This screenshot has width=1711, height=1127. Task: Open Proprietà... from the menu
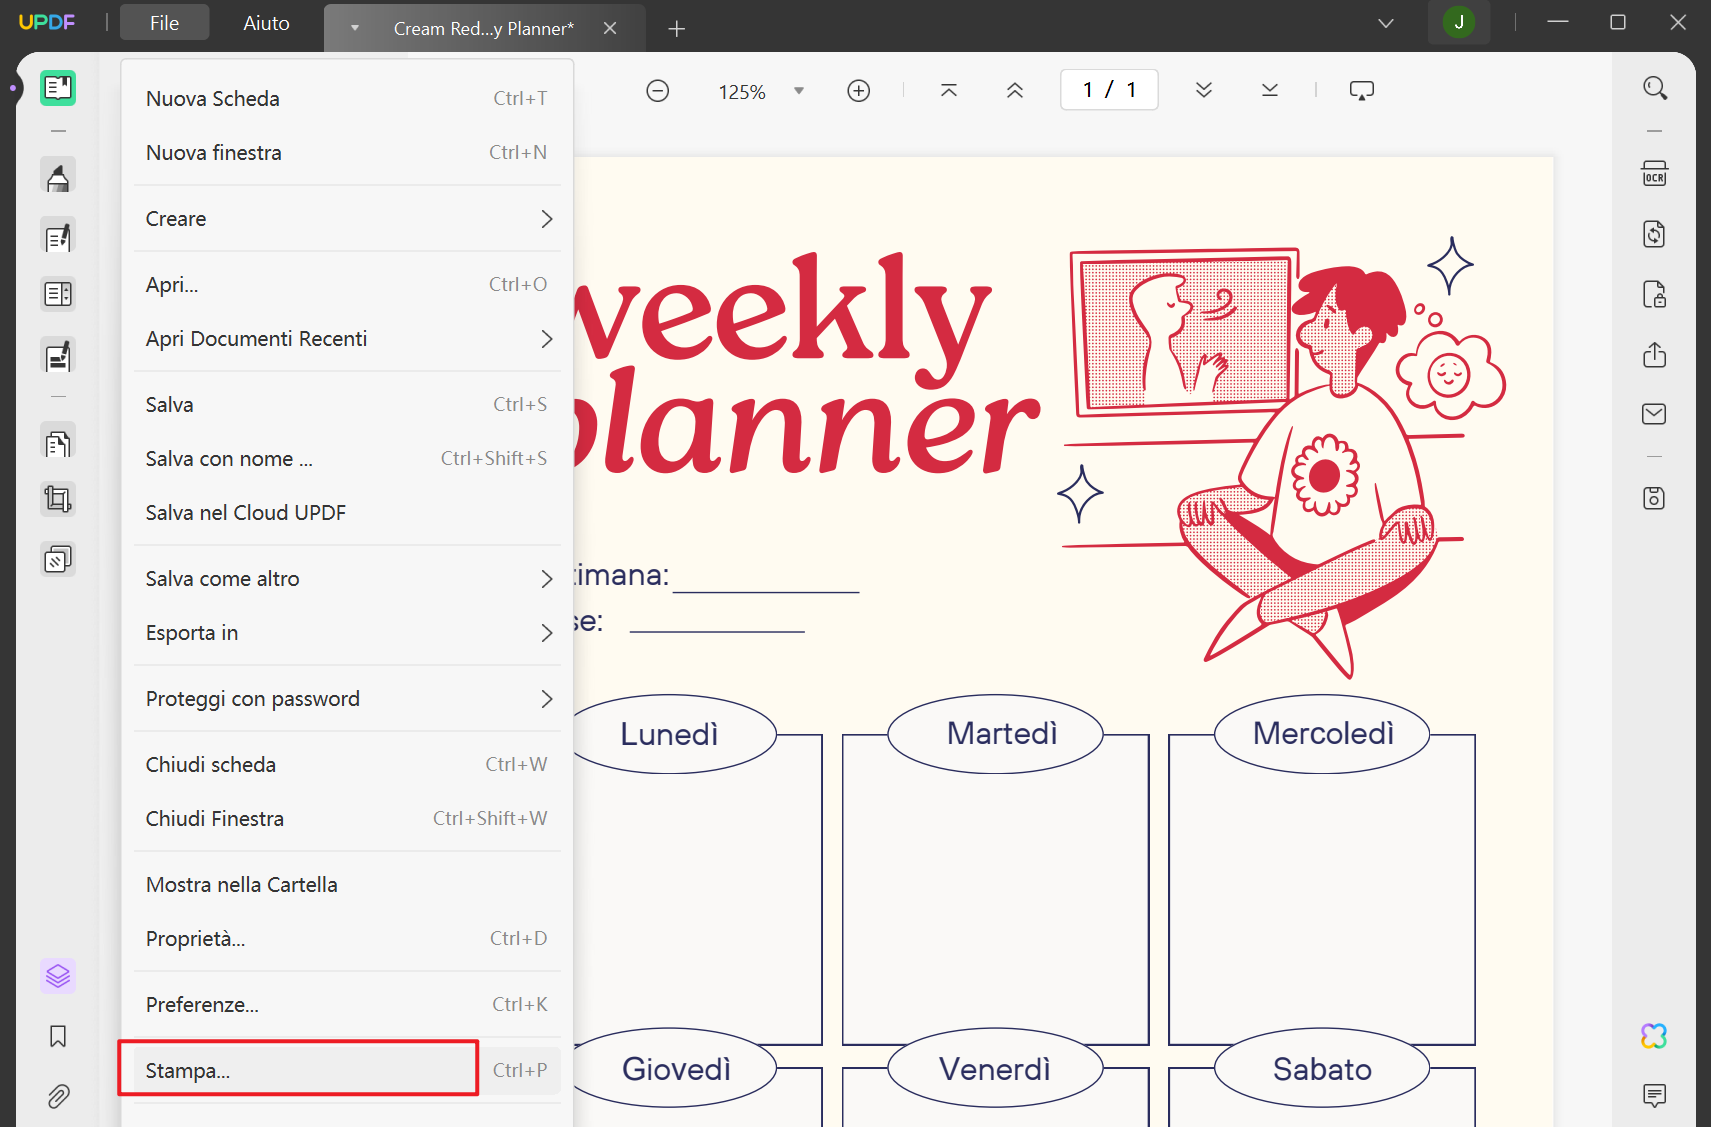click(347, 939)
